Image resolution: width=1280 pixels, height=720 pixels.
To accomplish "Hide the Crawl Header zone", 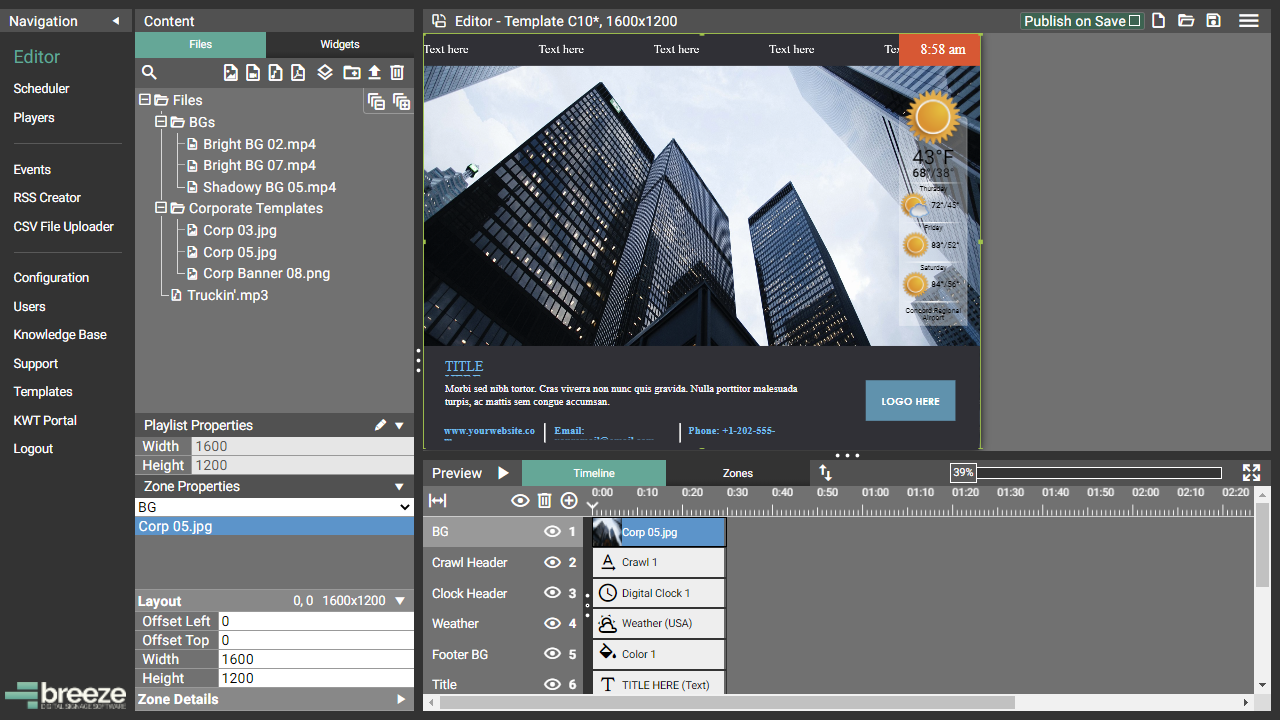I will click(552, 562).
